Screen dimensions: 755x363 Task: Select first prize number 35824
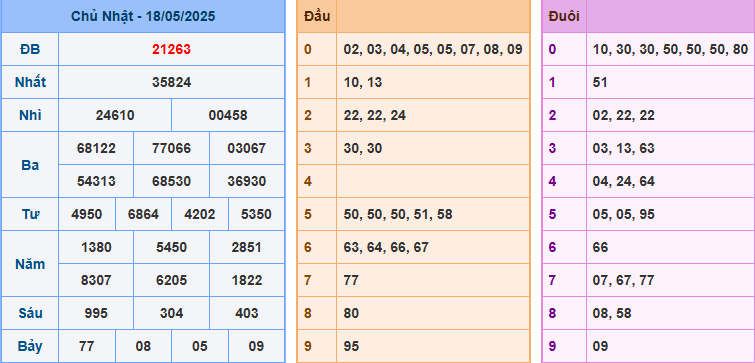171,82
